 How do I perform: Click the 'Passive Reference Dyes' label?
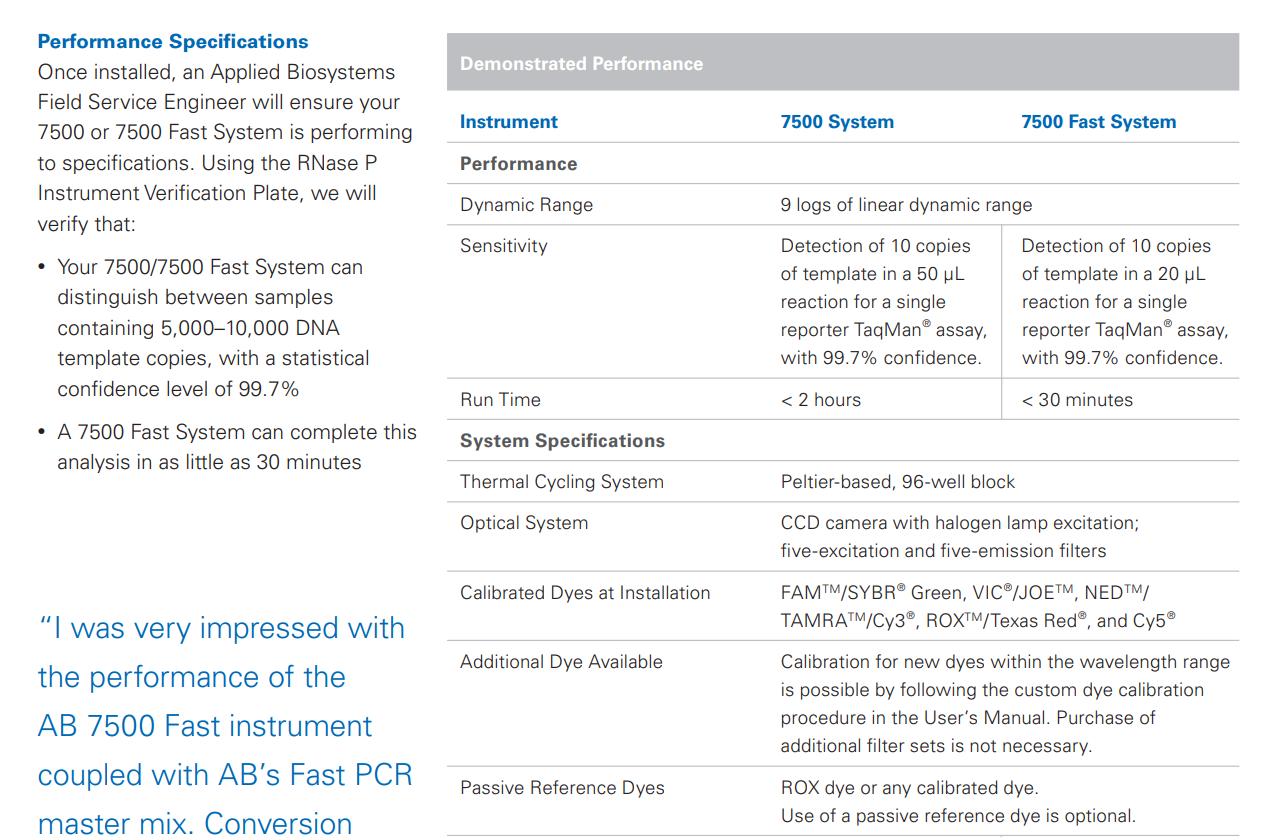click(562, 788)
